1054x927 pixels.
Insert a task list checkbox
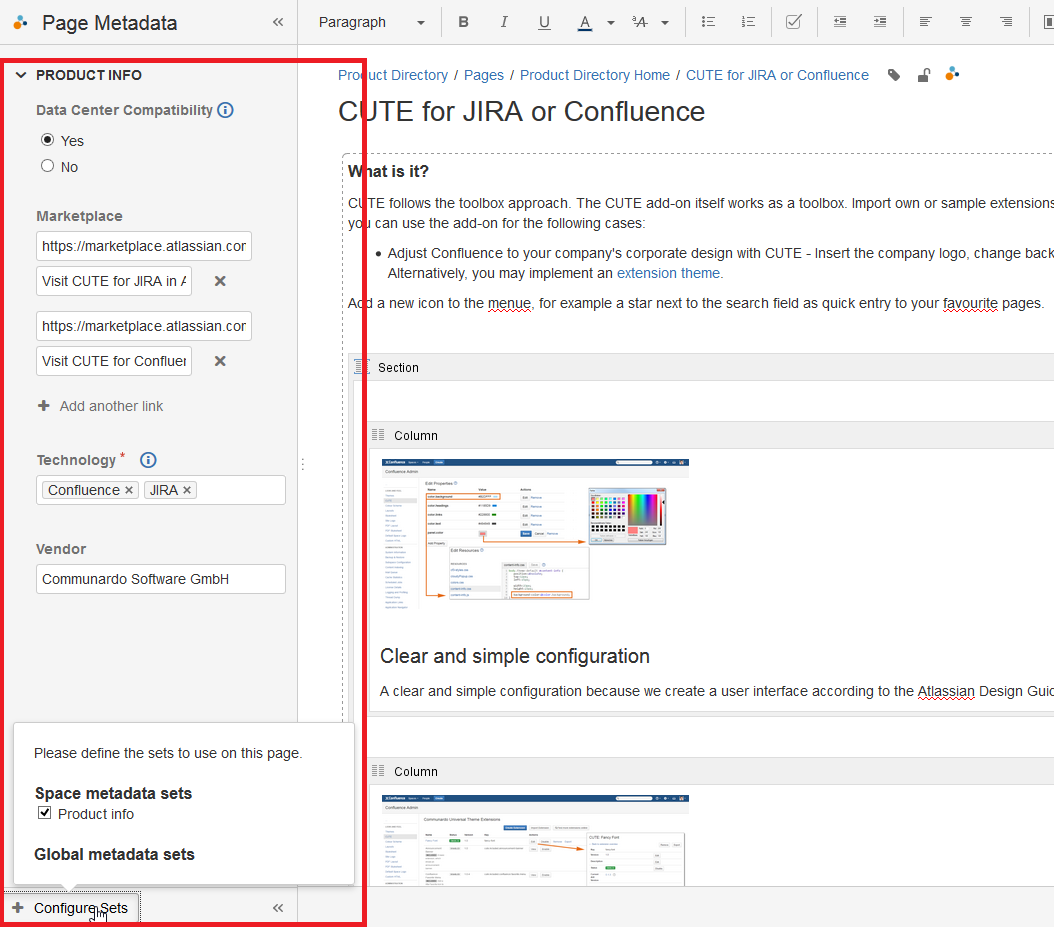click(x=793, y=22)
